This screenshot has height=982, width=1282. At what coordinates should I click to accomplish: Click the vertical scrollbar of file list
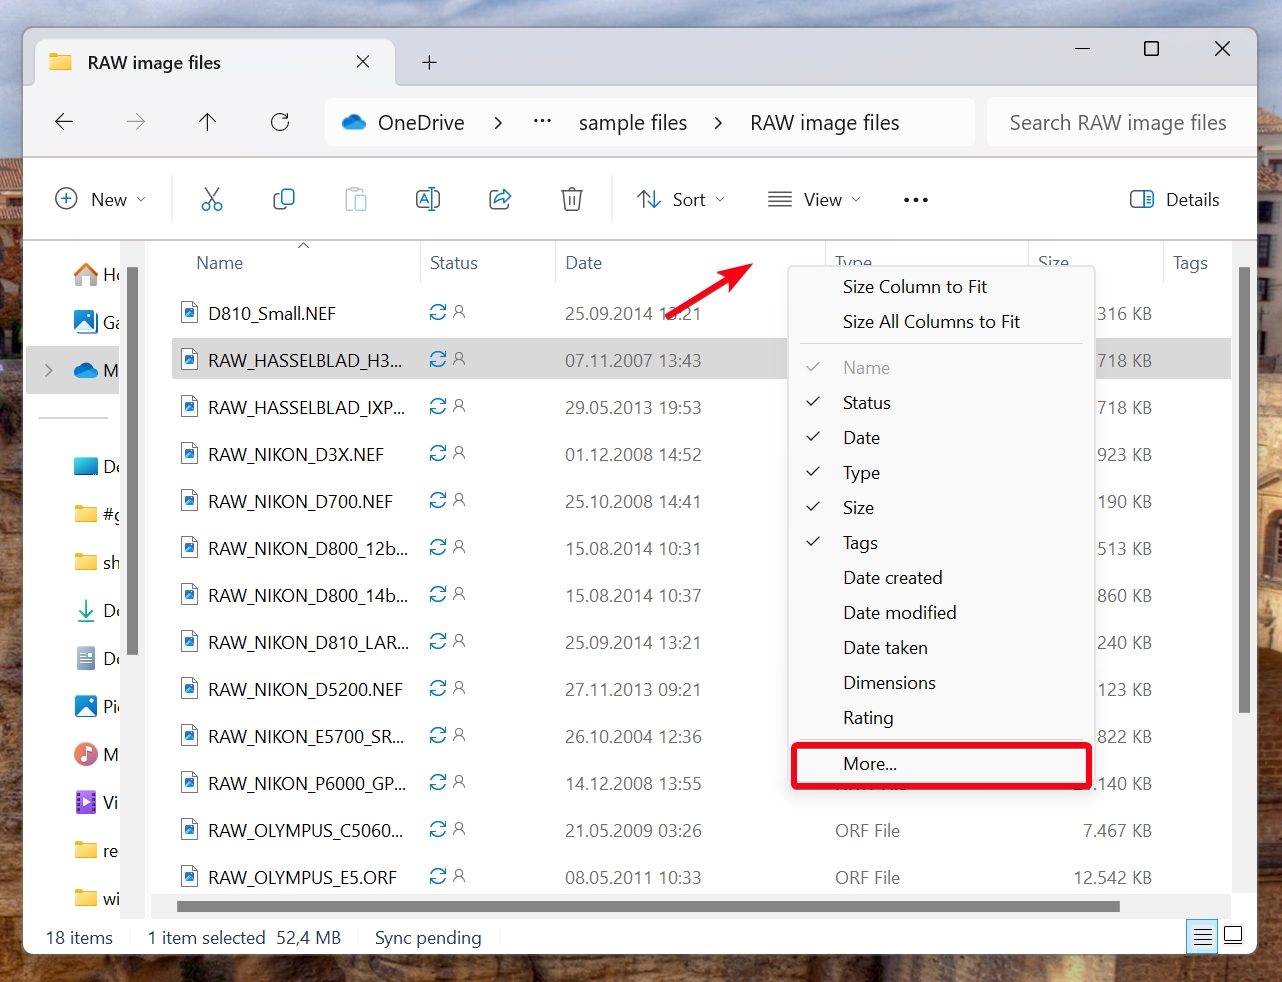[1244, 490]
